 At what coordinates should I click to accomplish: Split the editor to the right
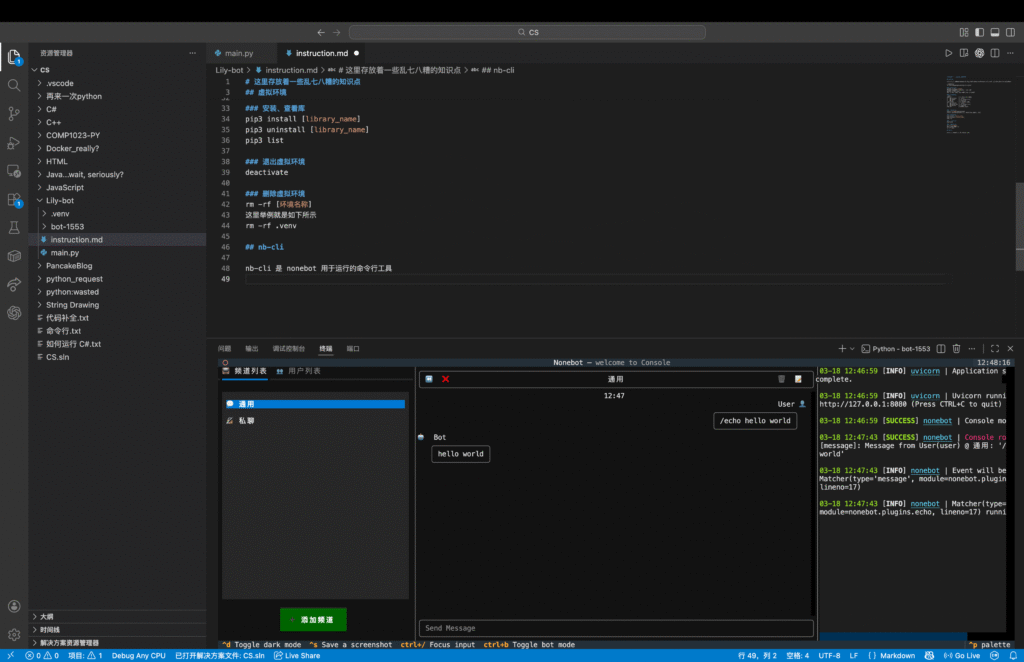tap(996, 53)
